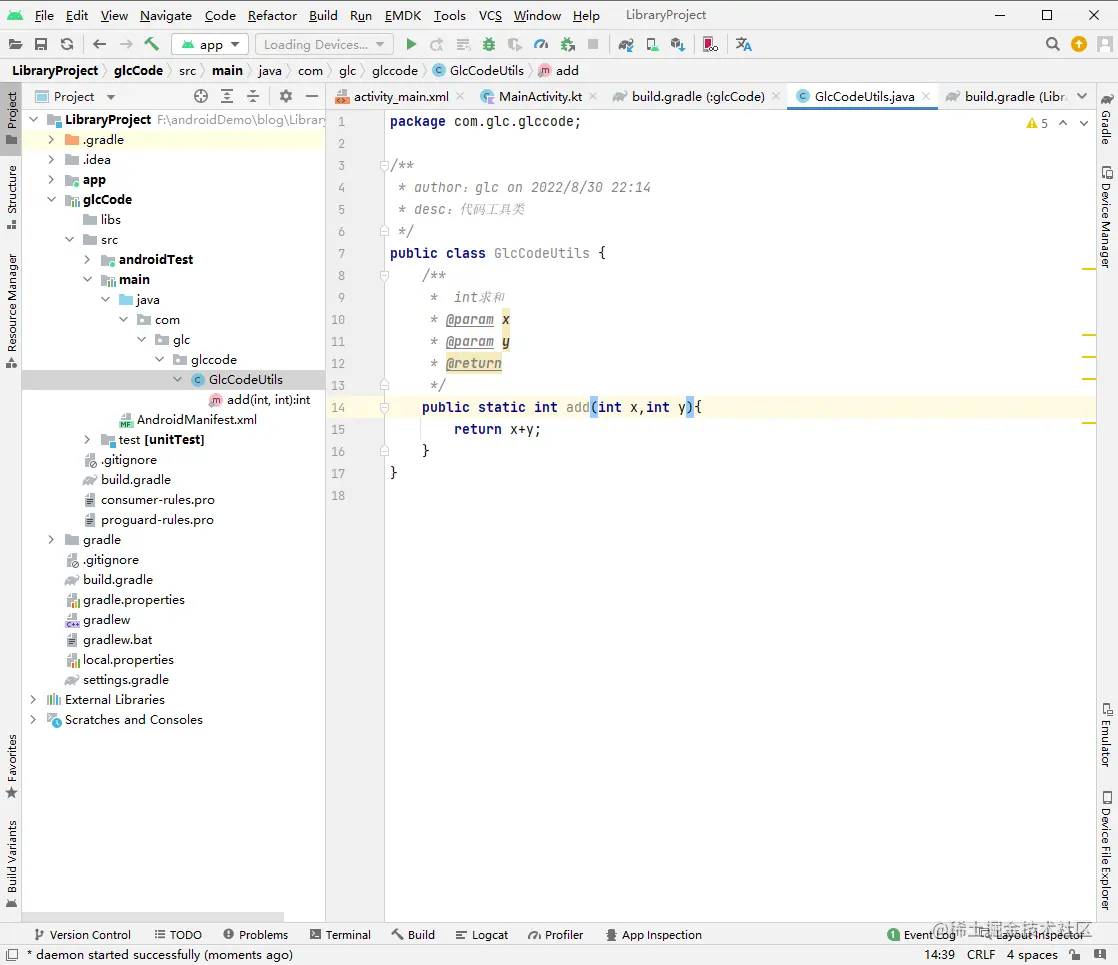The image size is (1118, 965).
Task: Click the Profile app gauge icon
Action: tap(541, 44)
